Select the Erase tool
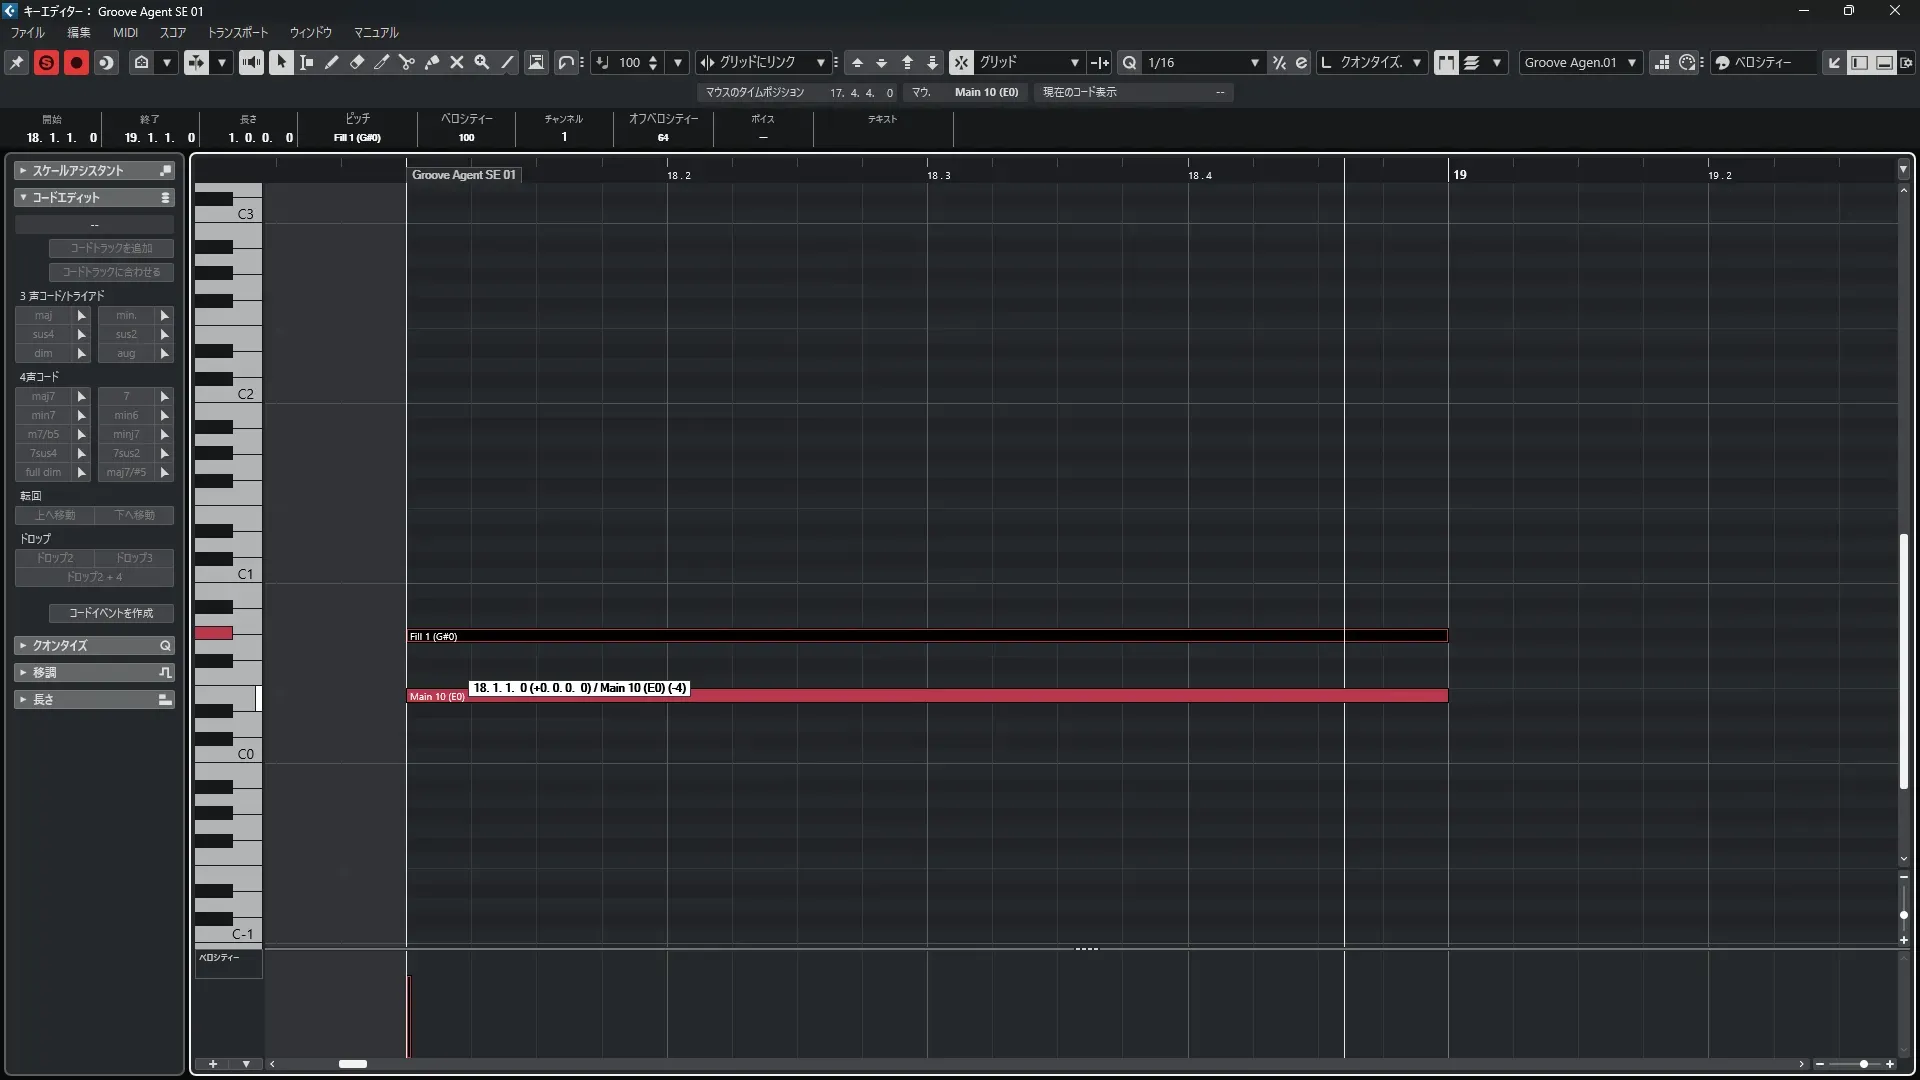Image resolution: width=1920 pixels, height=1080 pixels. (x=356, y=62)
